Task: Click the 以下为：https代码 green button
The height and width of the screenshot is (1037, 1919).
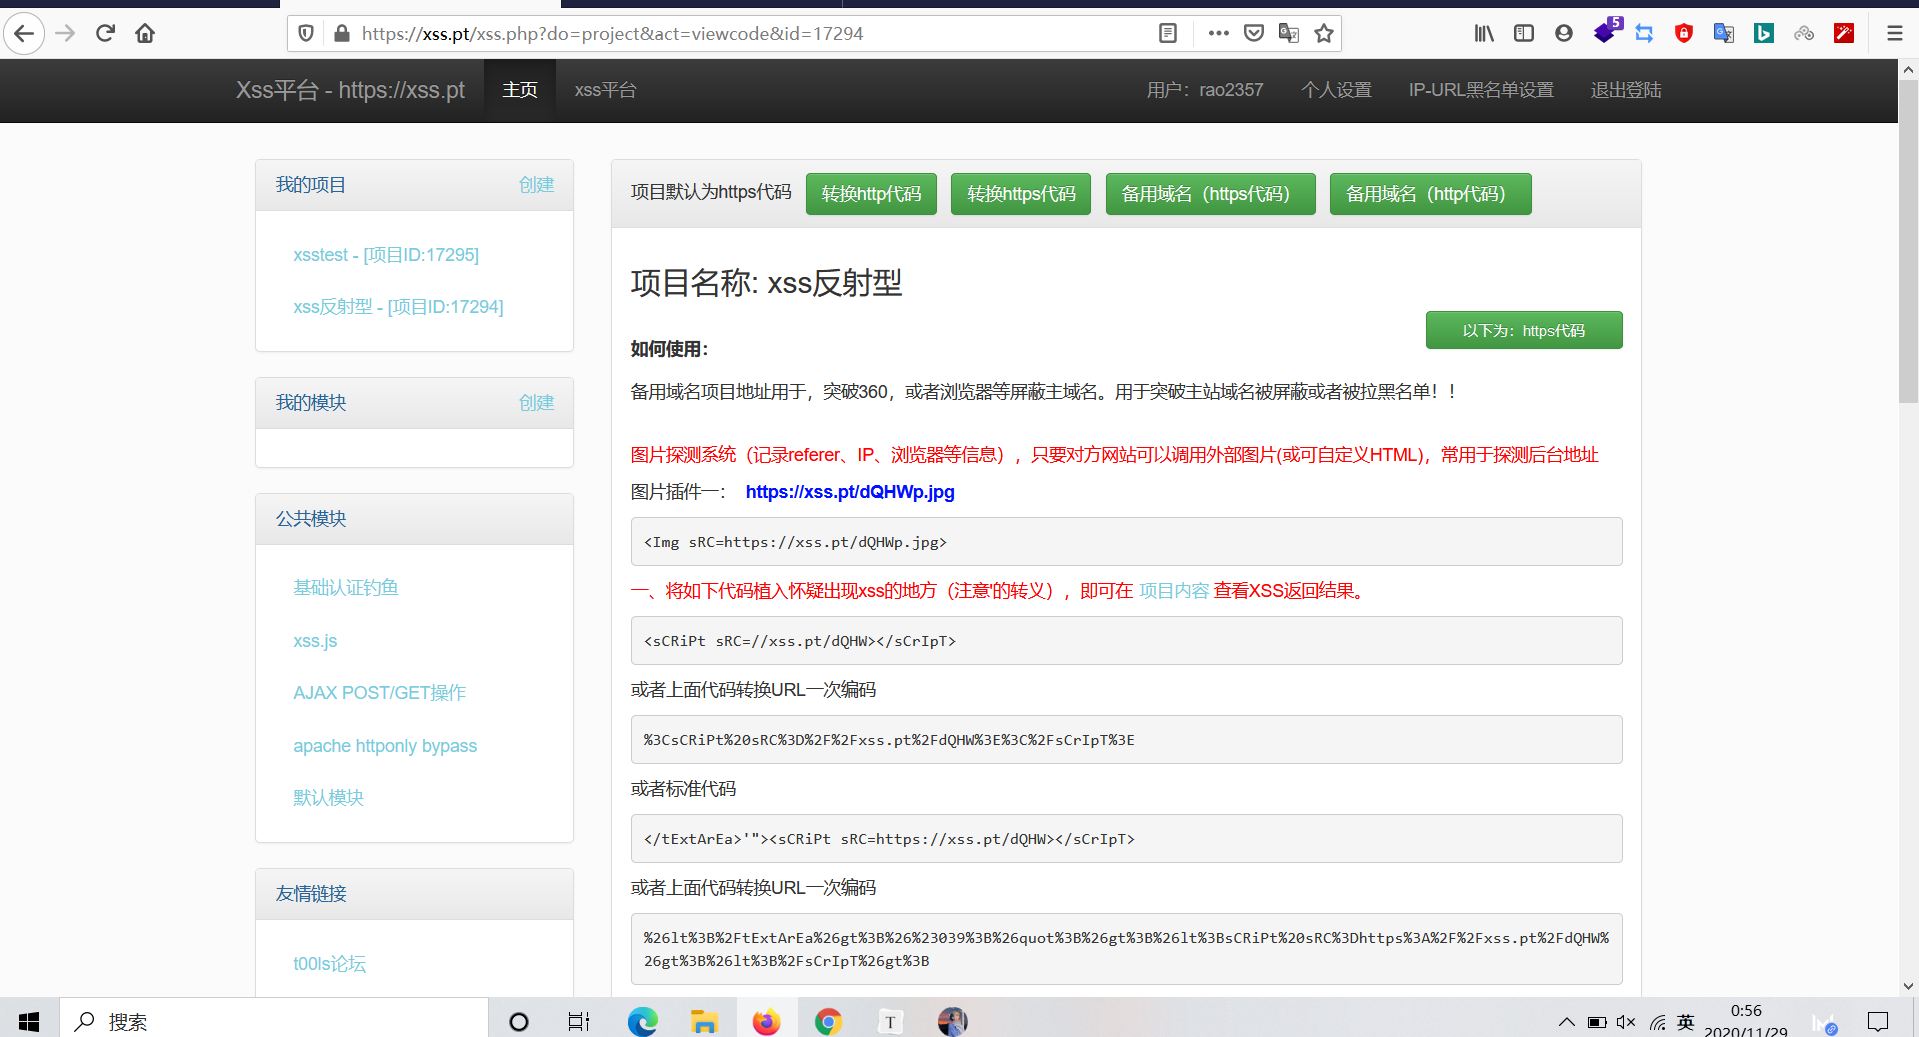Action: coord(1524,330)
